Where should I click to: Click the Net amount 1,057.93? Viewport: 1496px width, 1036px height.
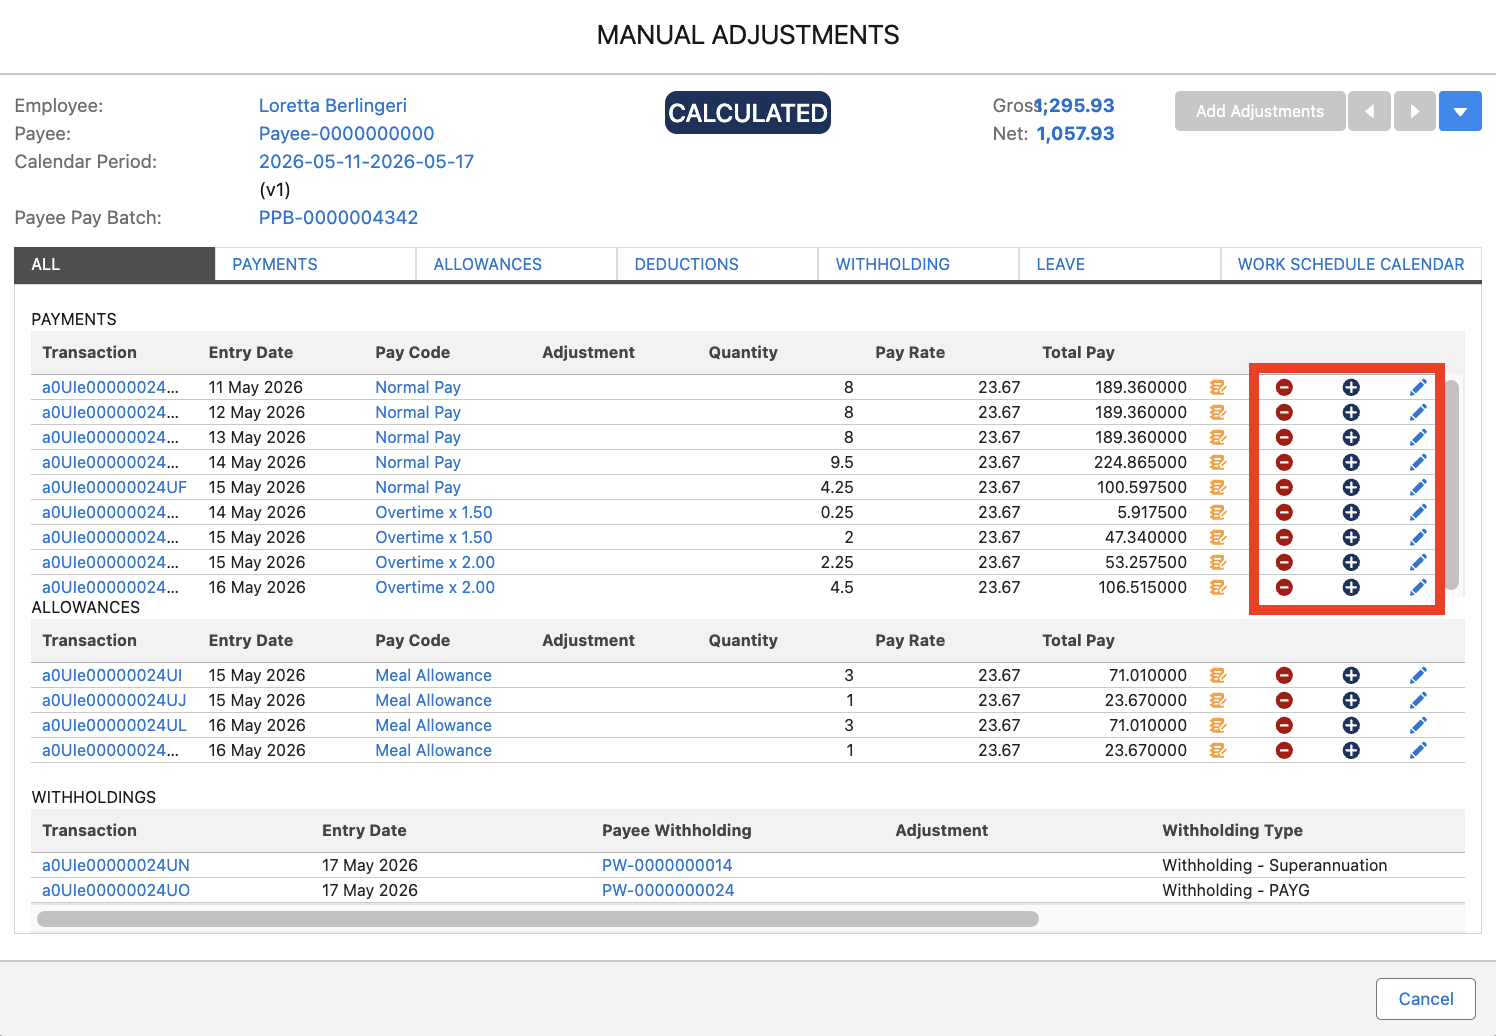pos(1075,133)
